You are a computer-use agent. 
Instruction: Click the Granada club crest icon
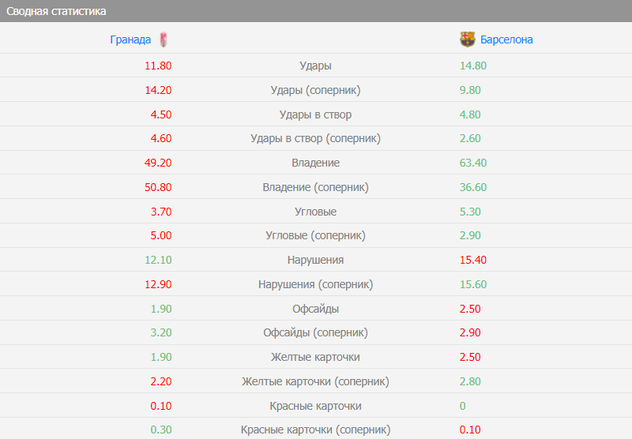tap(162, 40)
